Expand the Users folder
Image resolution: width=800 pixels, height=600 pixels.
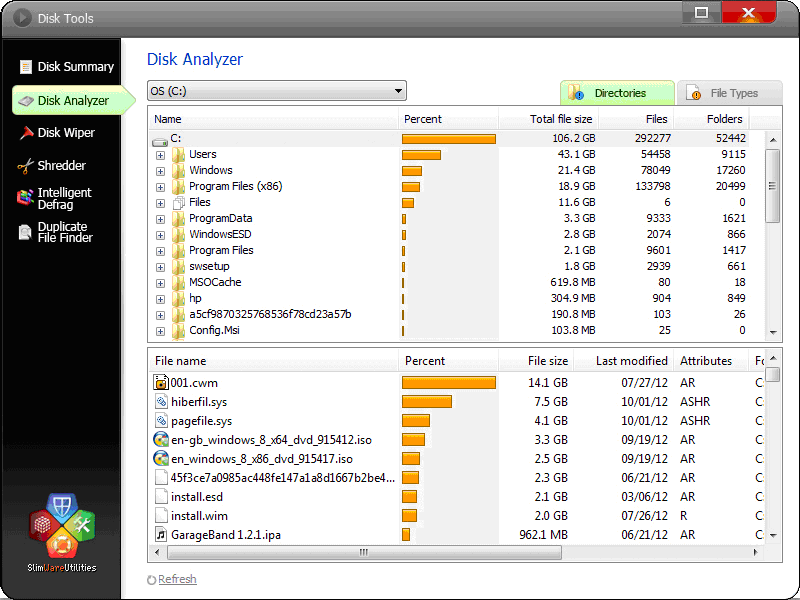[160, 155]
